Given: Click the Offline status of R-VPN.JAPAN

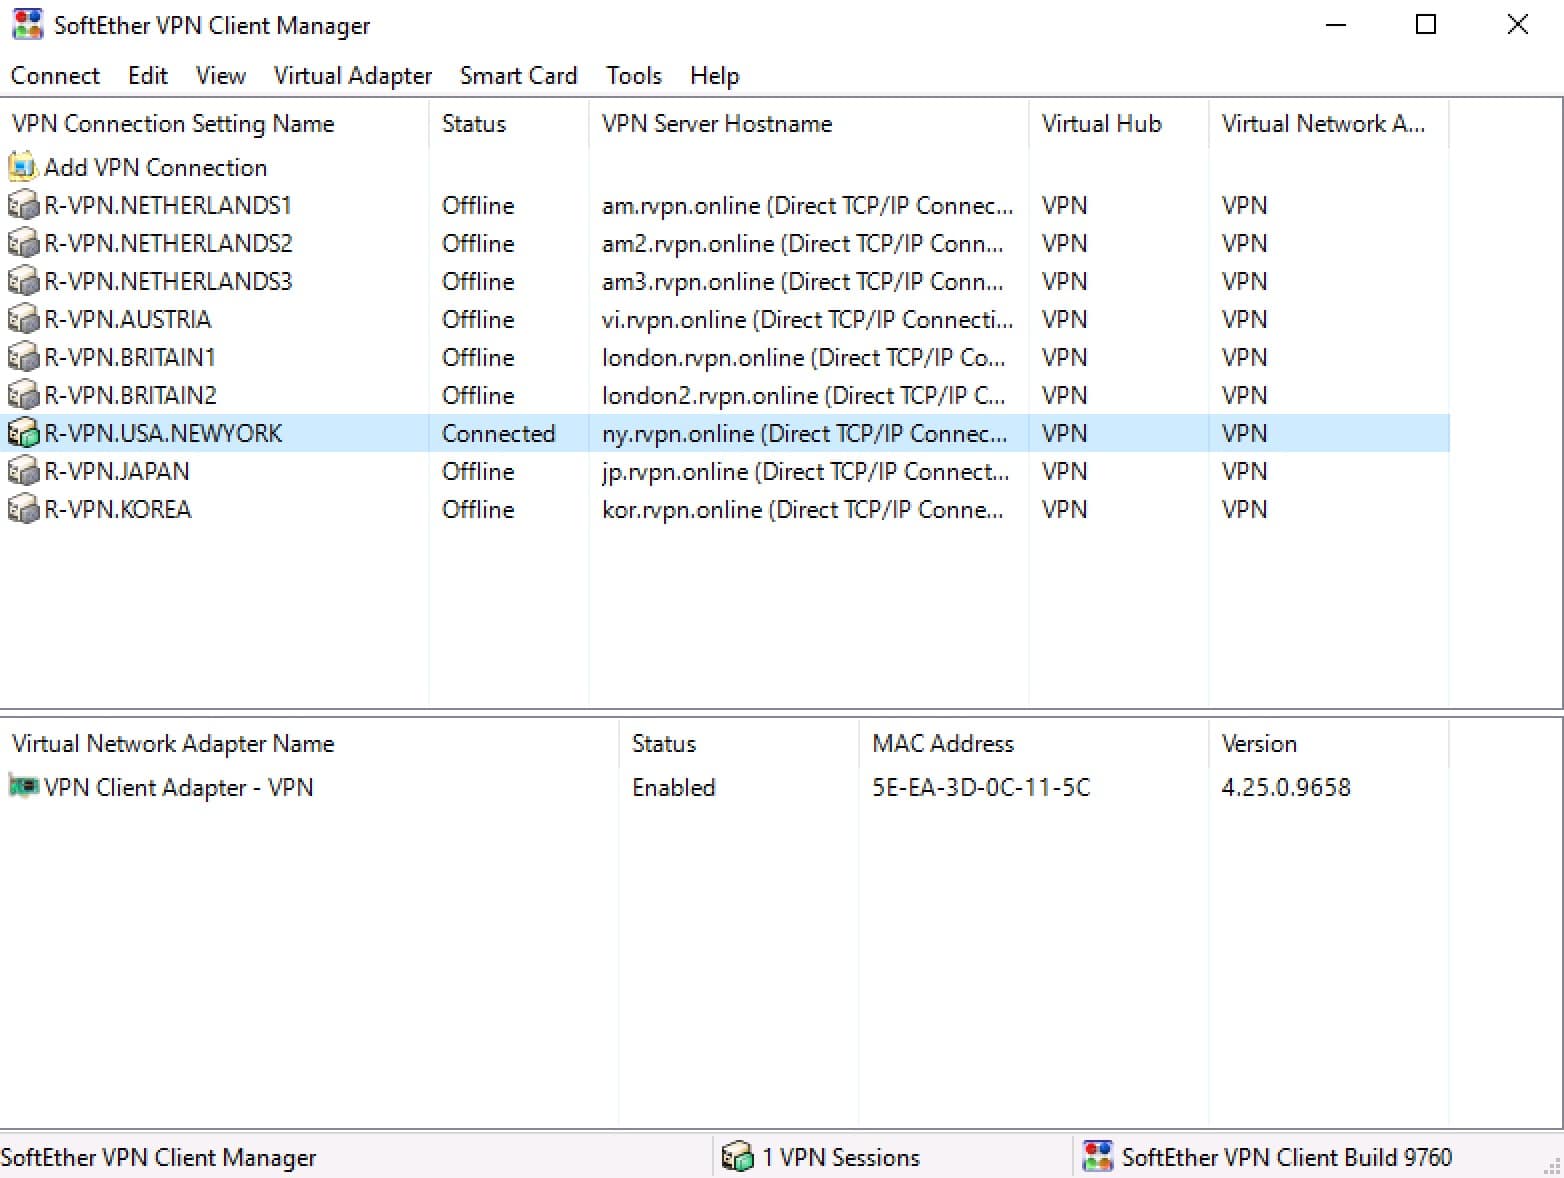Looking at the screenshot, I should [x=478, y=471].
